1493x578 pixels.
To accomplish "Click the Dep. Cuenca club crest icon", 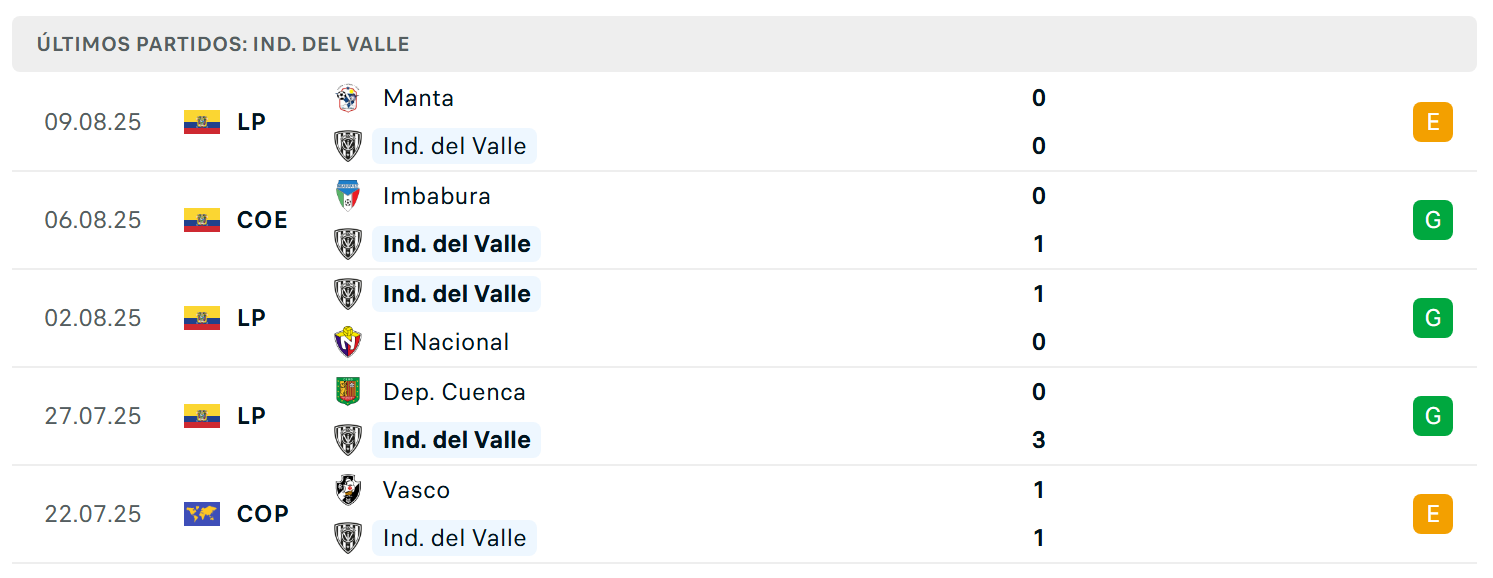I will click(348, 392).
